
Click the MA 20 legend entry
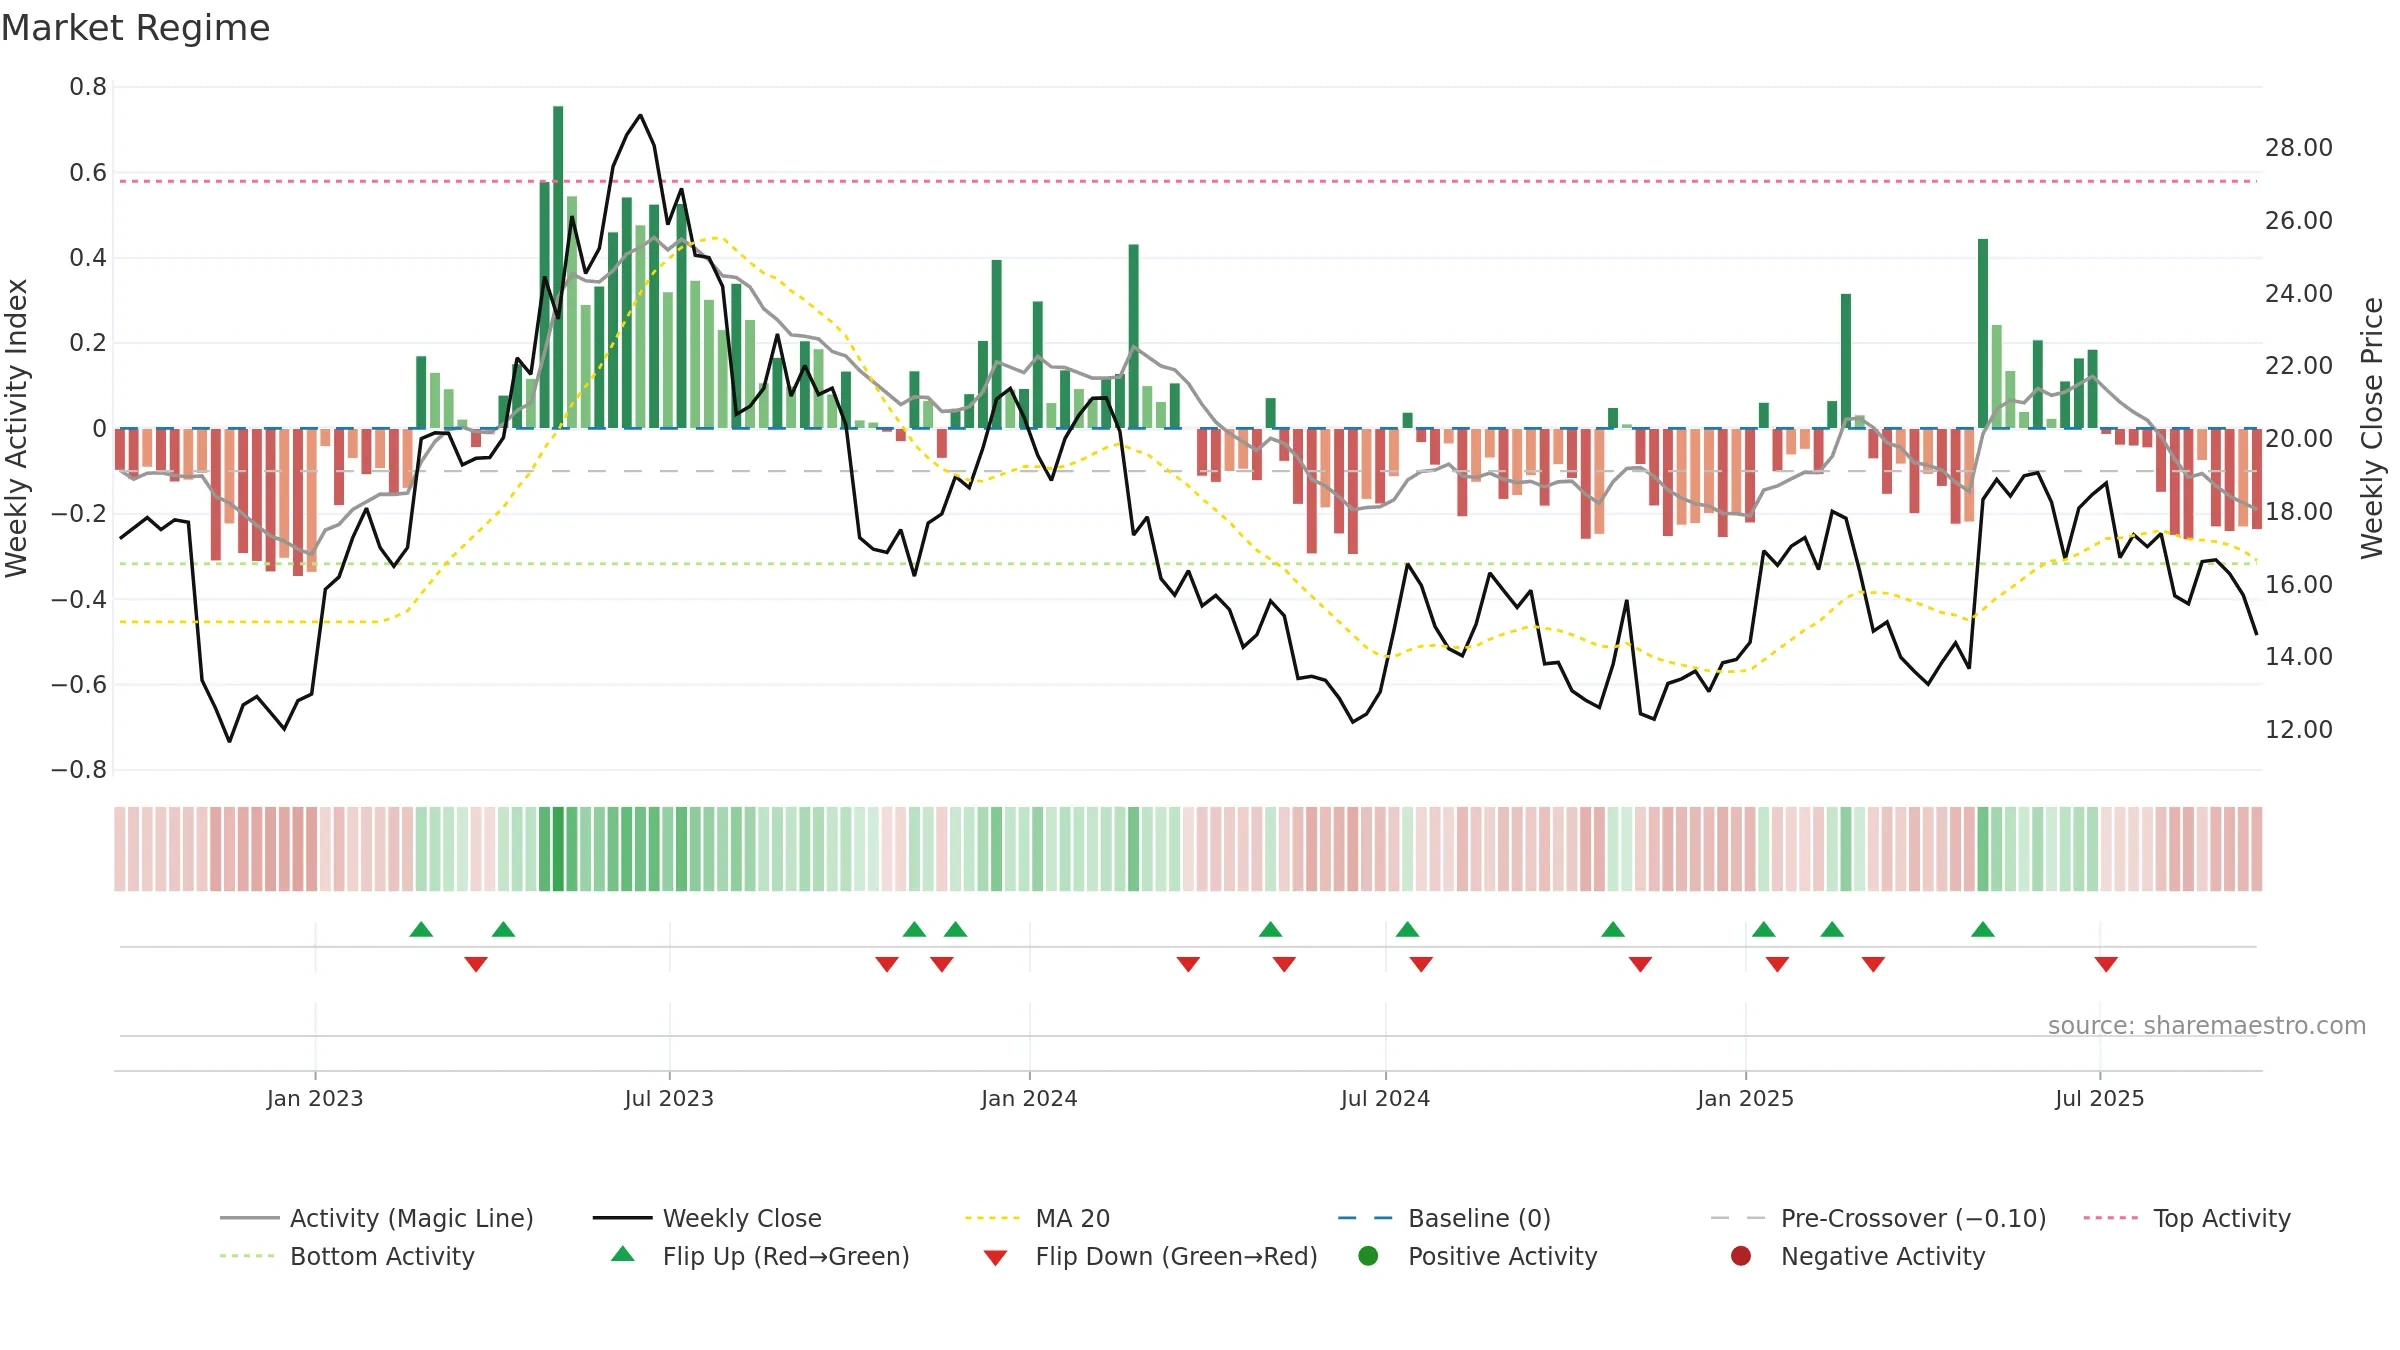click(x=1038, y=1218)
